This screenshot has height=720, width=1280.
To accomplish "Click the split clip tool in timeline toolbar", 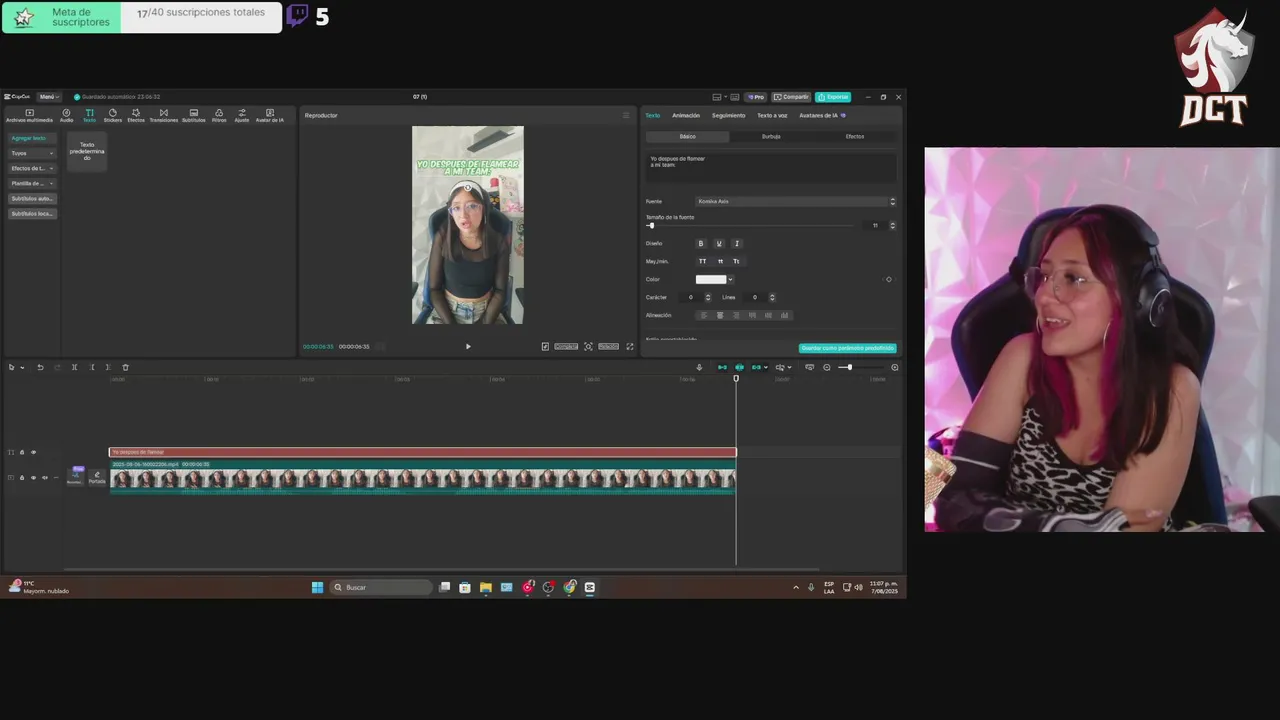I will coord(74,367).
